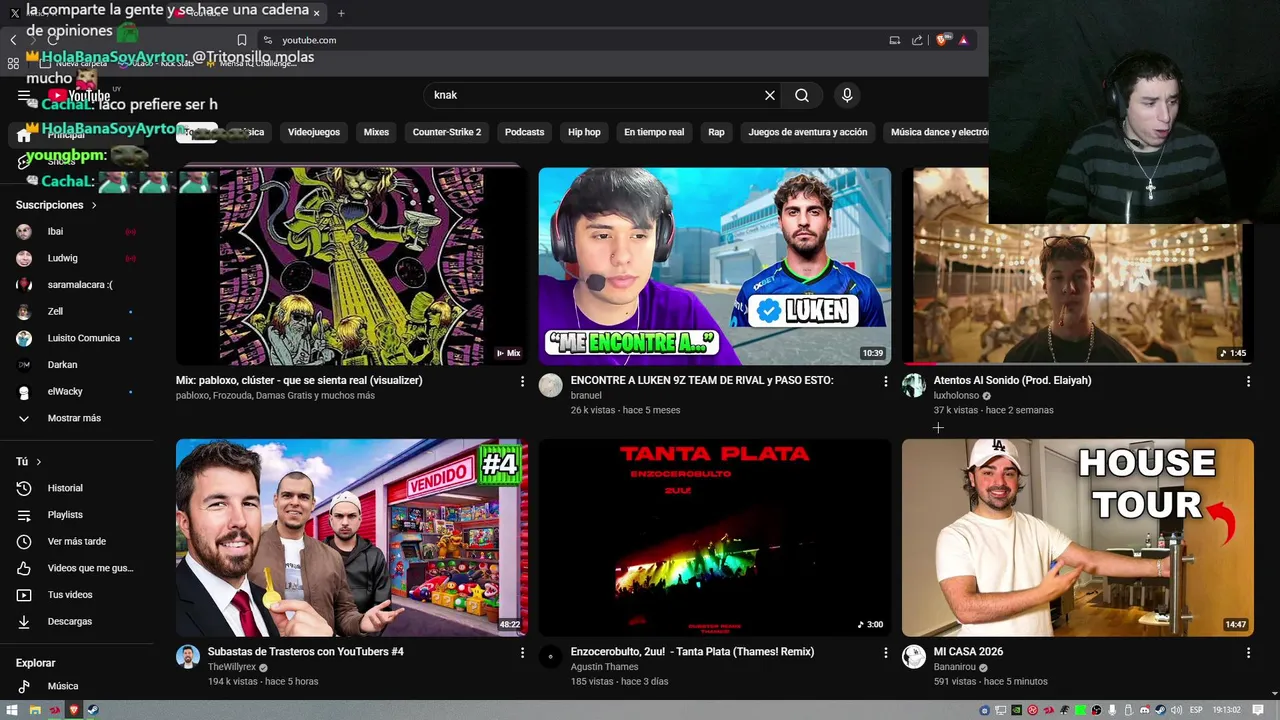
Task: Bookmark this page with the bookmark icon
Action: coord(242,40)
